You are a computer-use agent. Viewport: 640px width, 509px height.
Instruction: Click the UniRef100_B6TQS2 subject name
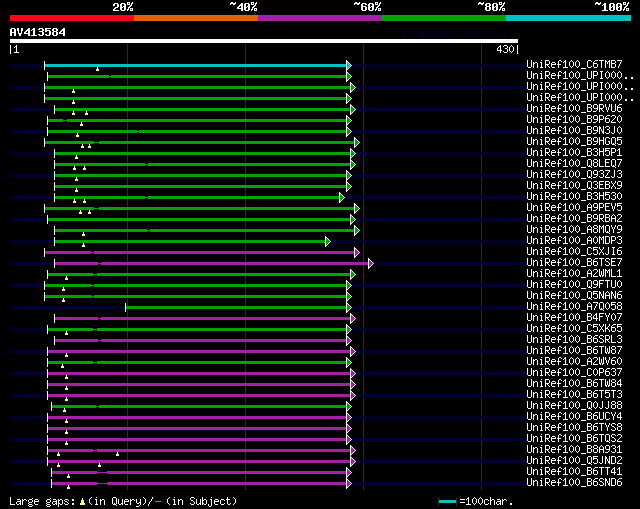tap(574, 439)
